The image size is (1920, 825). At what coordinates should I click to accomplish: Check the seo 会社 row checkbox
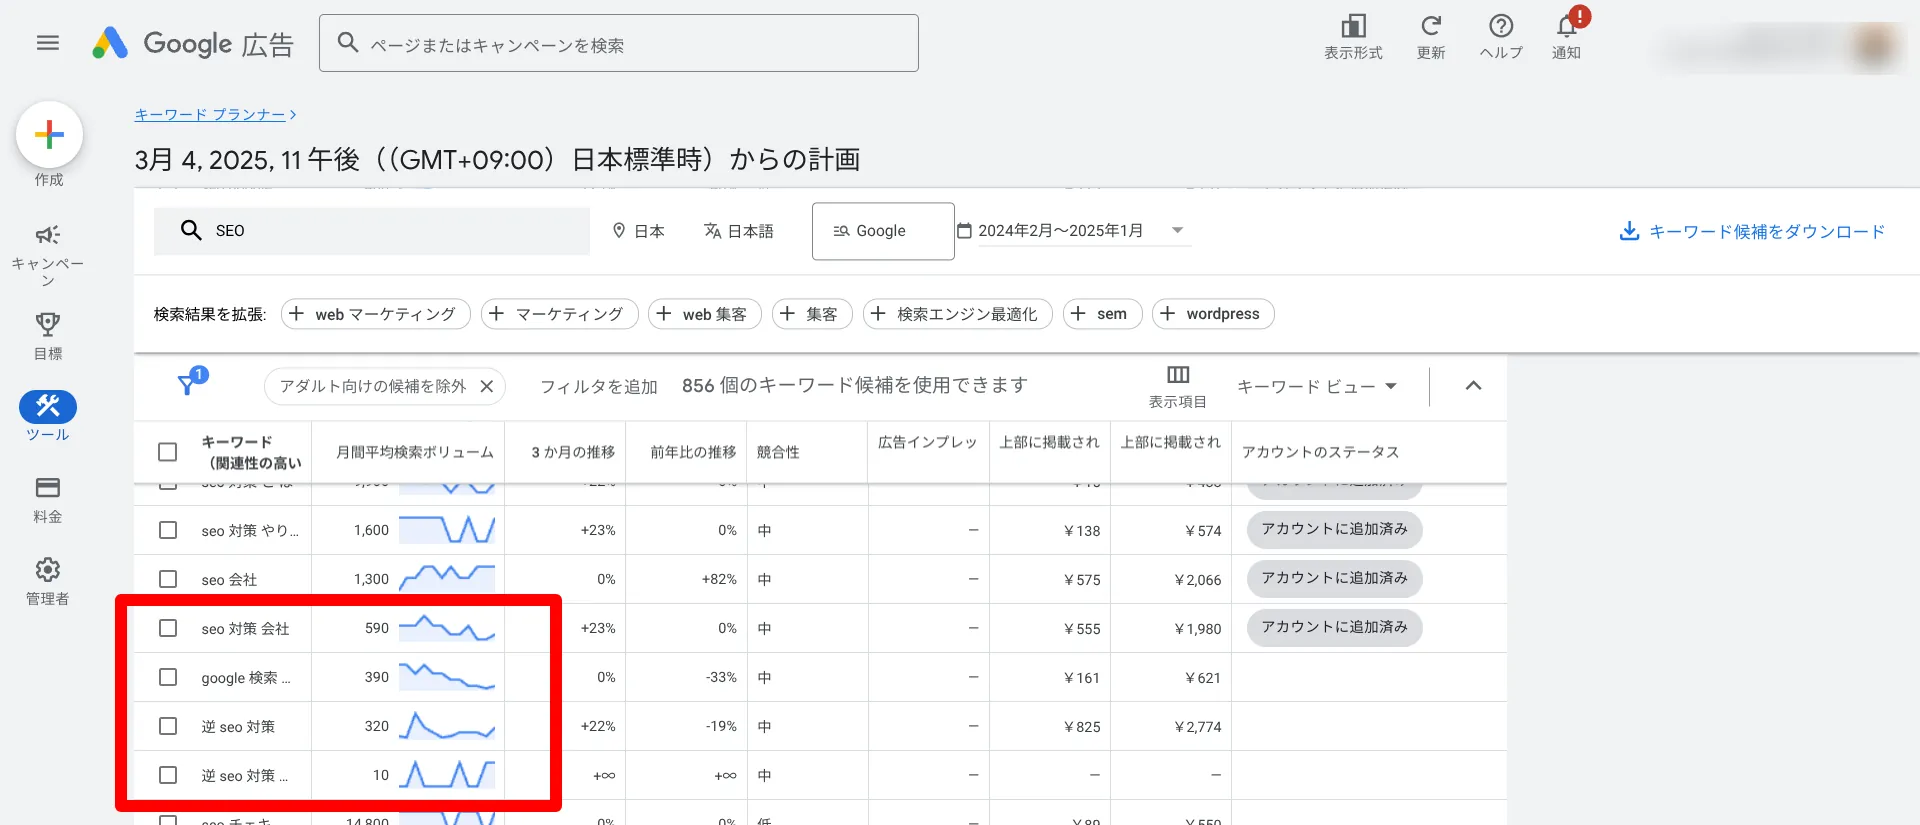[x=168, y=579]
